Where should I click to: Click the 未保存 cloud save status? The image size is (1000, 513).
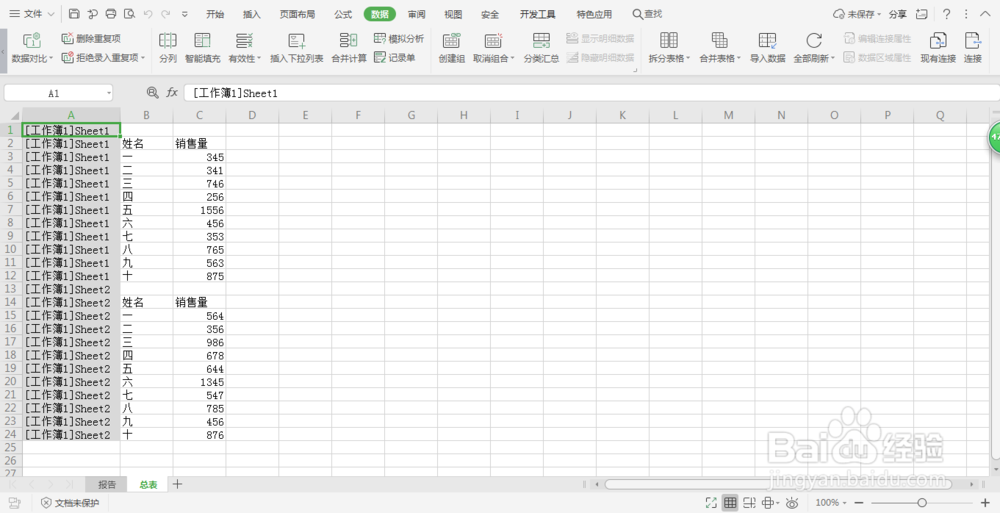tap(857, 14)
